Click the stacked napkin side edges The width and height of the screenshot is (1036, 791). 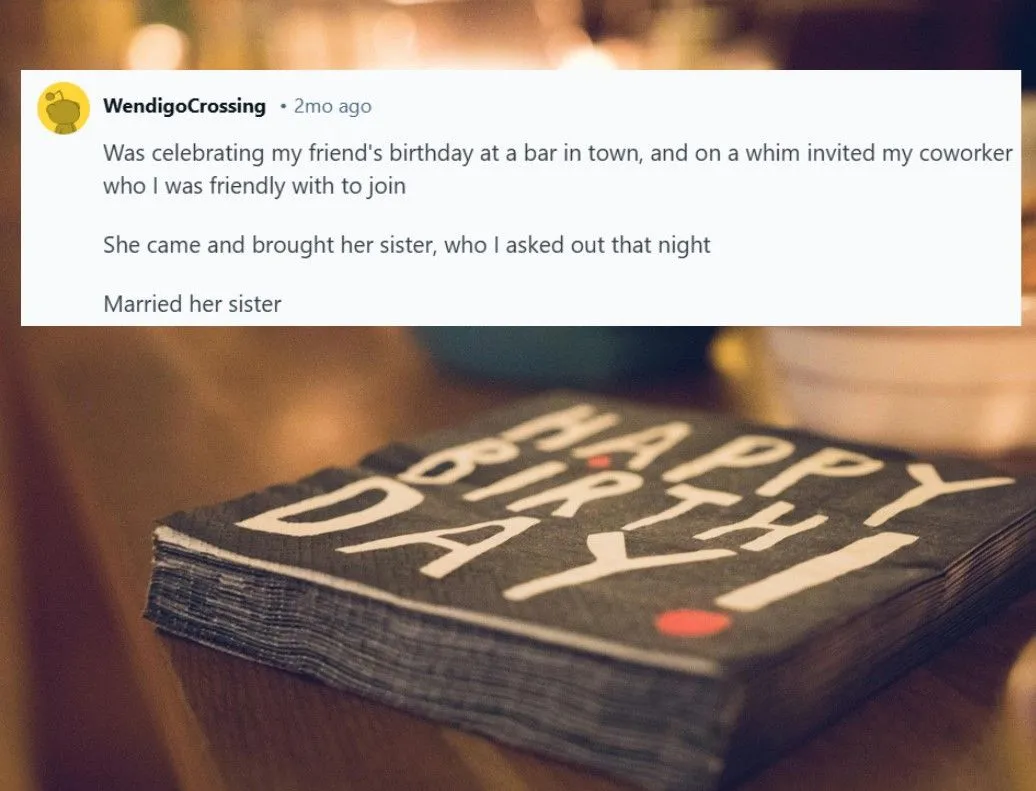click(x=400, y=640)
